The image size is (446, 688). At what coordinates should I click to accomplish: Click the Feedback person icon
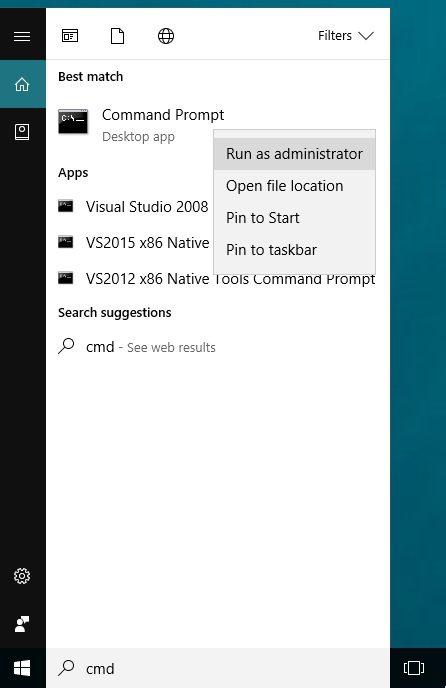22,624
